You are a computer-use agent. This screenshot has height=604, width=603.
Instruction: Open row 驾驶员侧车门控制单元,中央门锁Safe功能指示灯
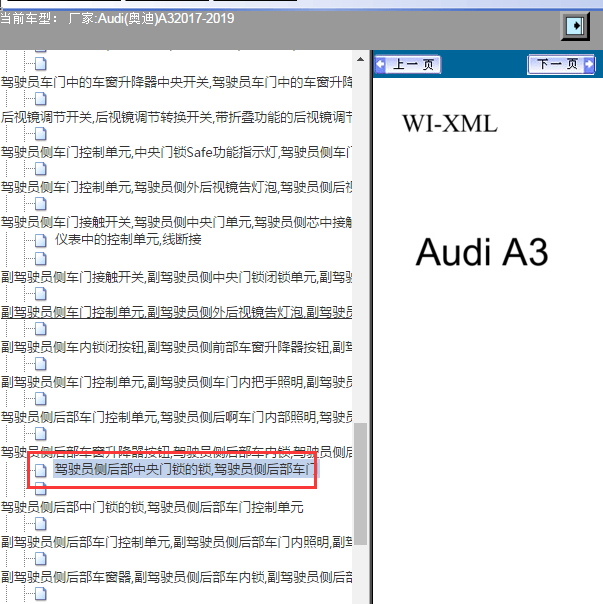[x=176, y=153]
